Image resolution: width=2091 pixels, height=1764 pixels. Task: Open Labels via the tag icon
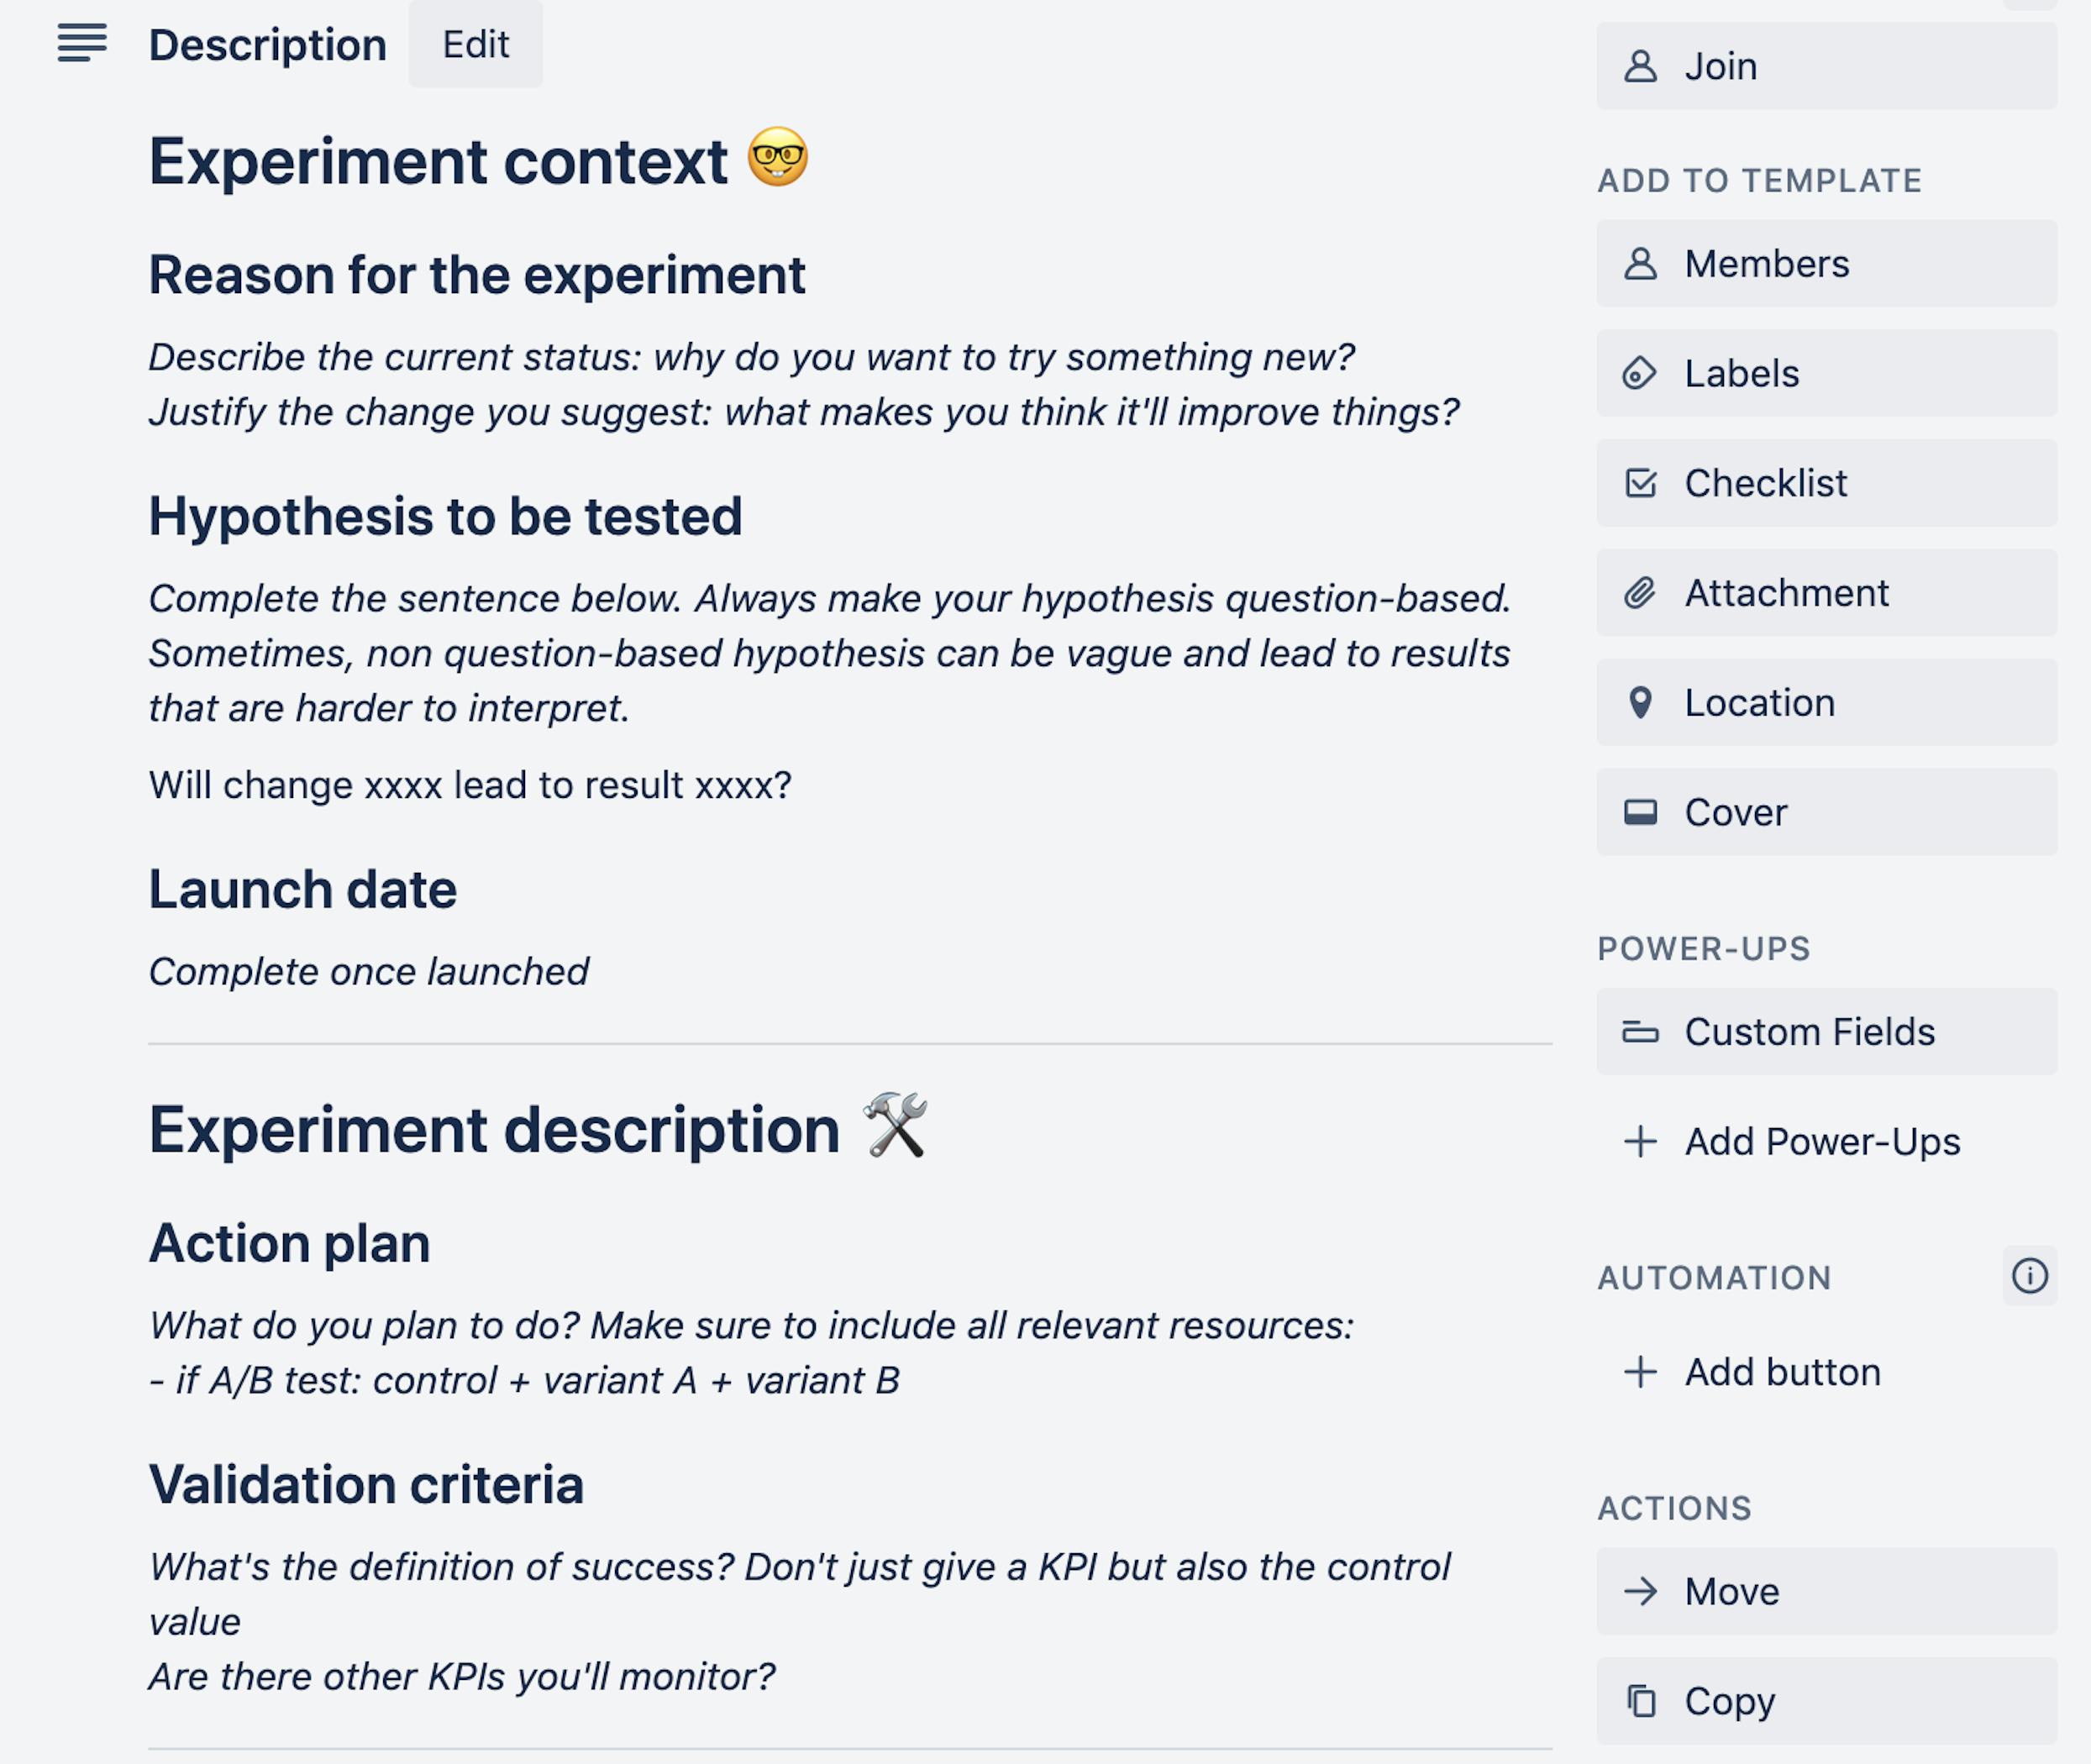pyautogui.click(x=1641, y=373)
